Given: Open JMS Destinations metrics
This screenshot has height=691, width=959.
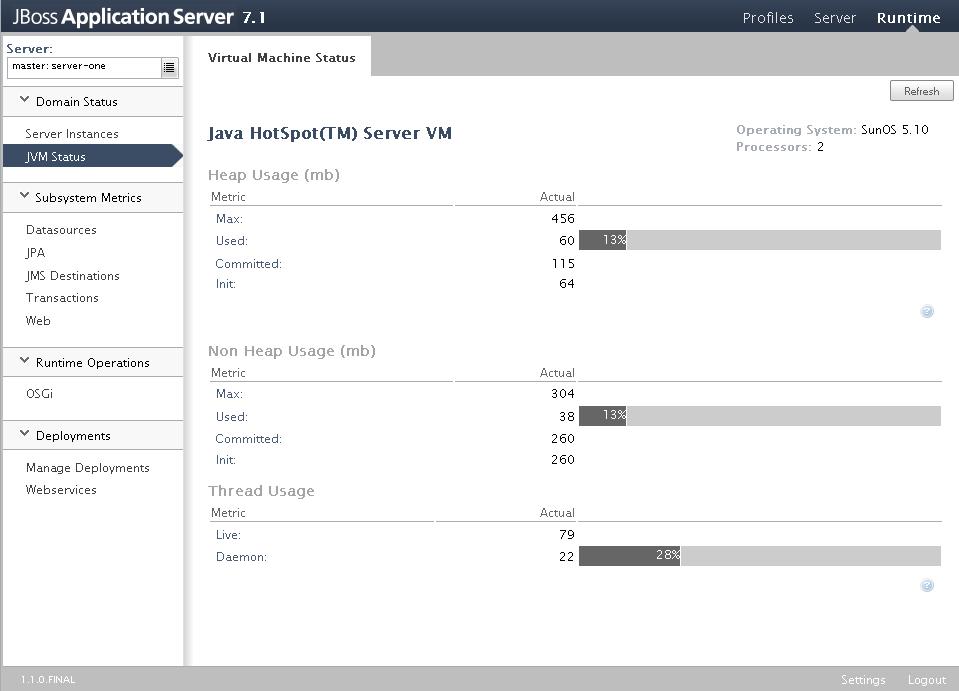Looking at the screenshot, I should click(x=72, y=276).
